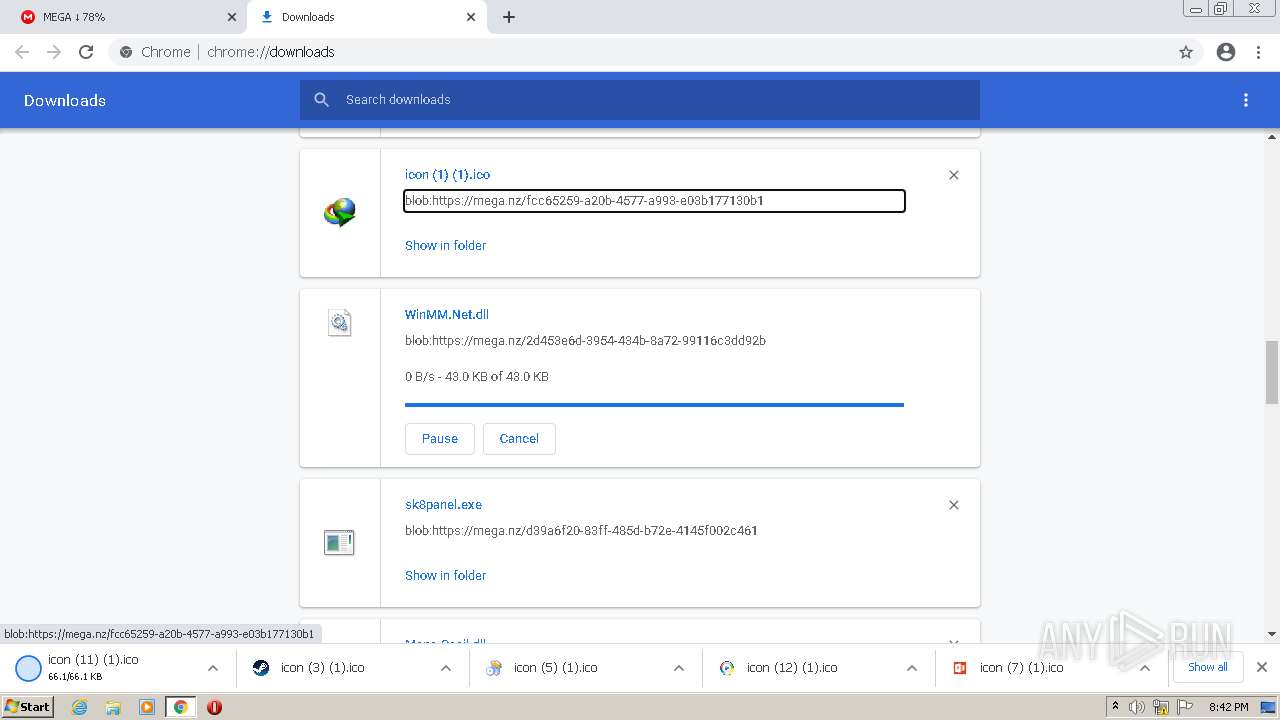Viewport: 1280px width, 720px height.
Task: Open the Opera icon in taskbar
Action: pos(214,707)
